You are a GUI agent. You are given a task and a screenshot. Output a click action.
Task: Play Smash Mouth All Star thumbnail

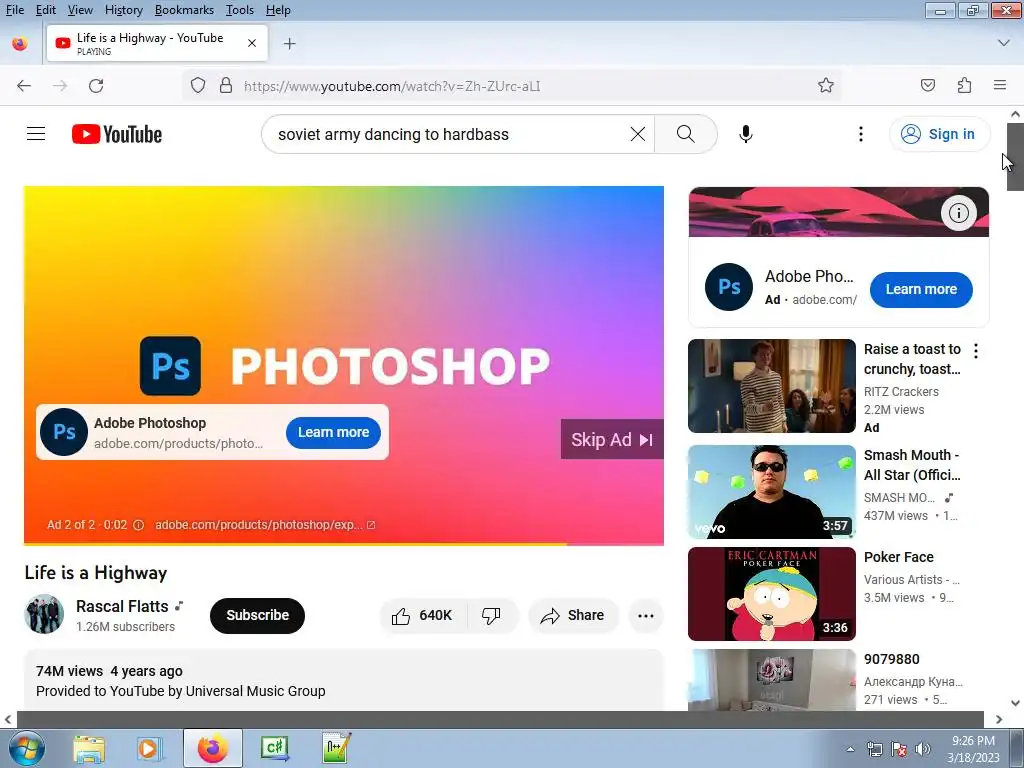[x=771, y=492]
